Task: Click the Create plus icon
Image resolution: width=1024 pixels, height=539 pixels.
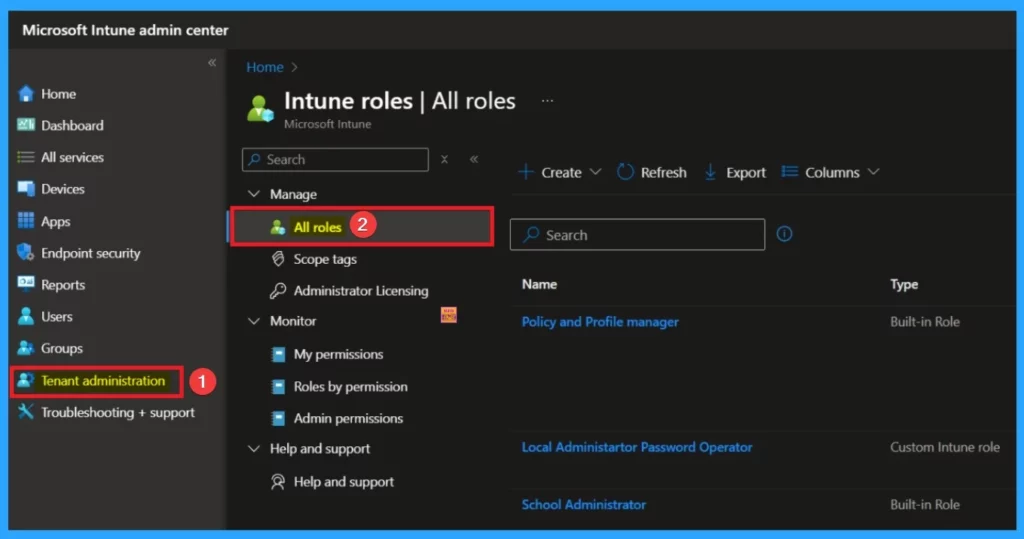Action: [526, 172]
